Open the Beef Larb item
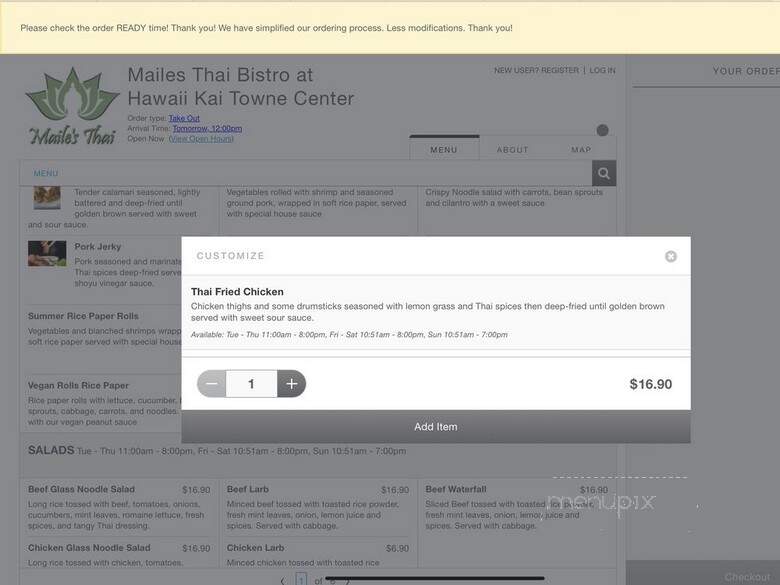 tap(247, 489)
